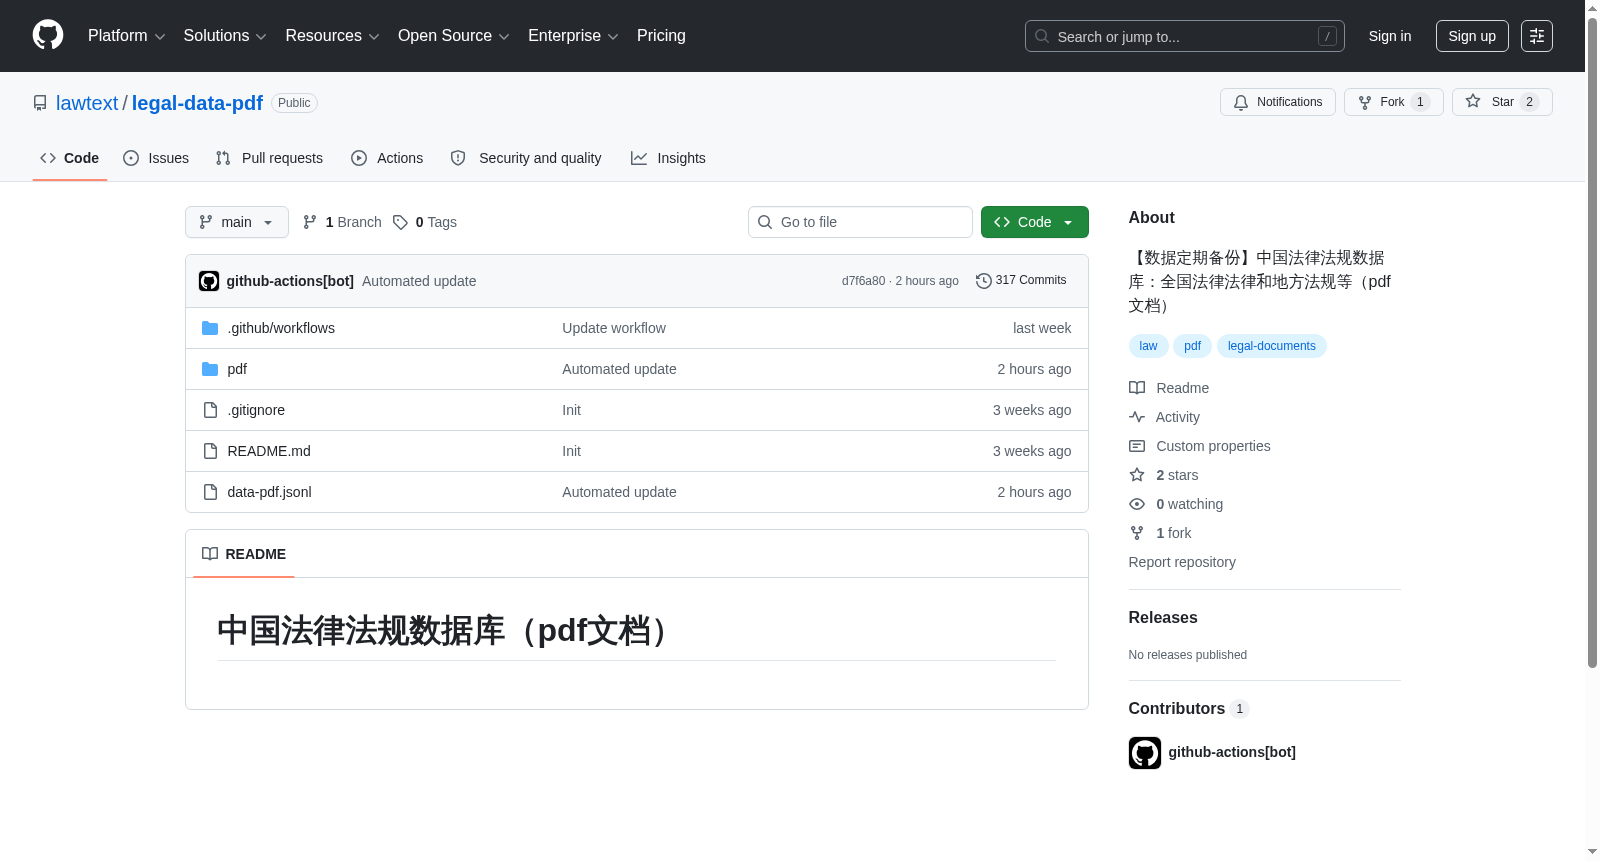The height and width of the screenshot is (861, 1600).
Task: Open the legal-data-pdf repository link
Action: point(197,103)
